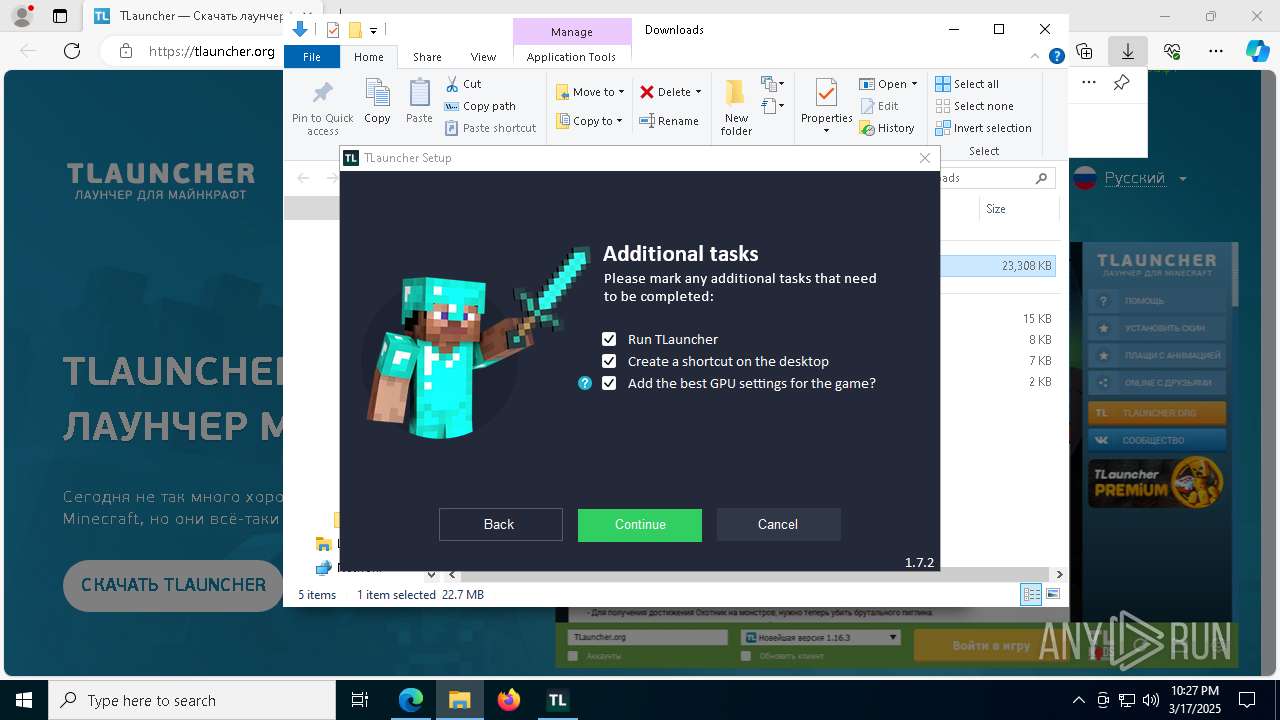Screen dimensions: 1280x720
Task: Click Cancel in TLauncher Setup
Action: (778, 524)
